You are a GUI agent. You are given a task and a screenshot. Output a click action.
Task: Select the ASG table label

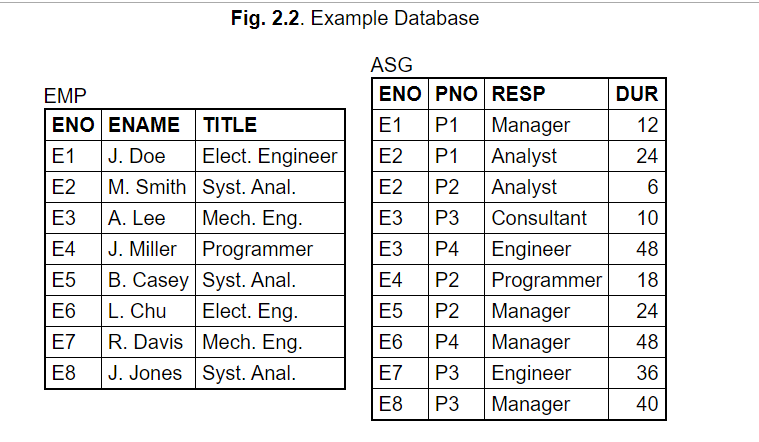tap(392, 65)
